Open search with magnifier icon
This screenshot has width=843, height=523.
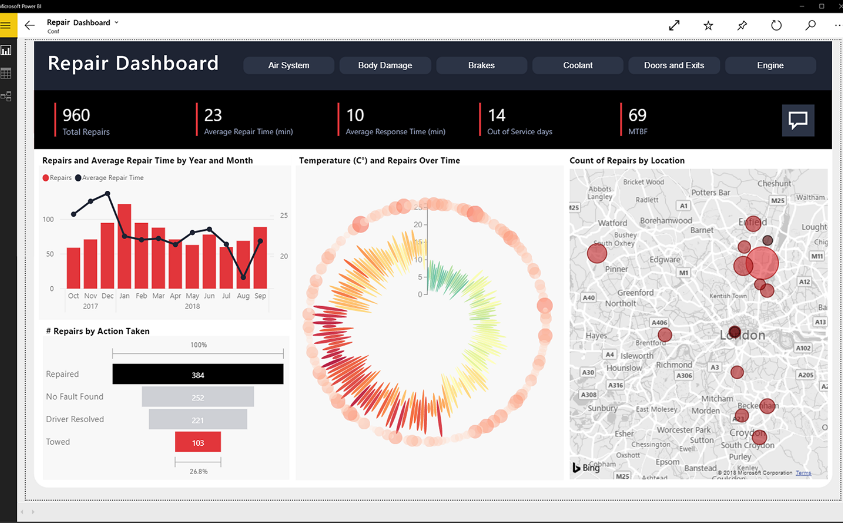[x=810, y=25]
